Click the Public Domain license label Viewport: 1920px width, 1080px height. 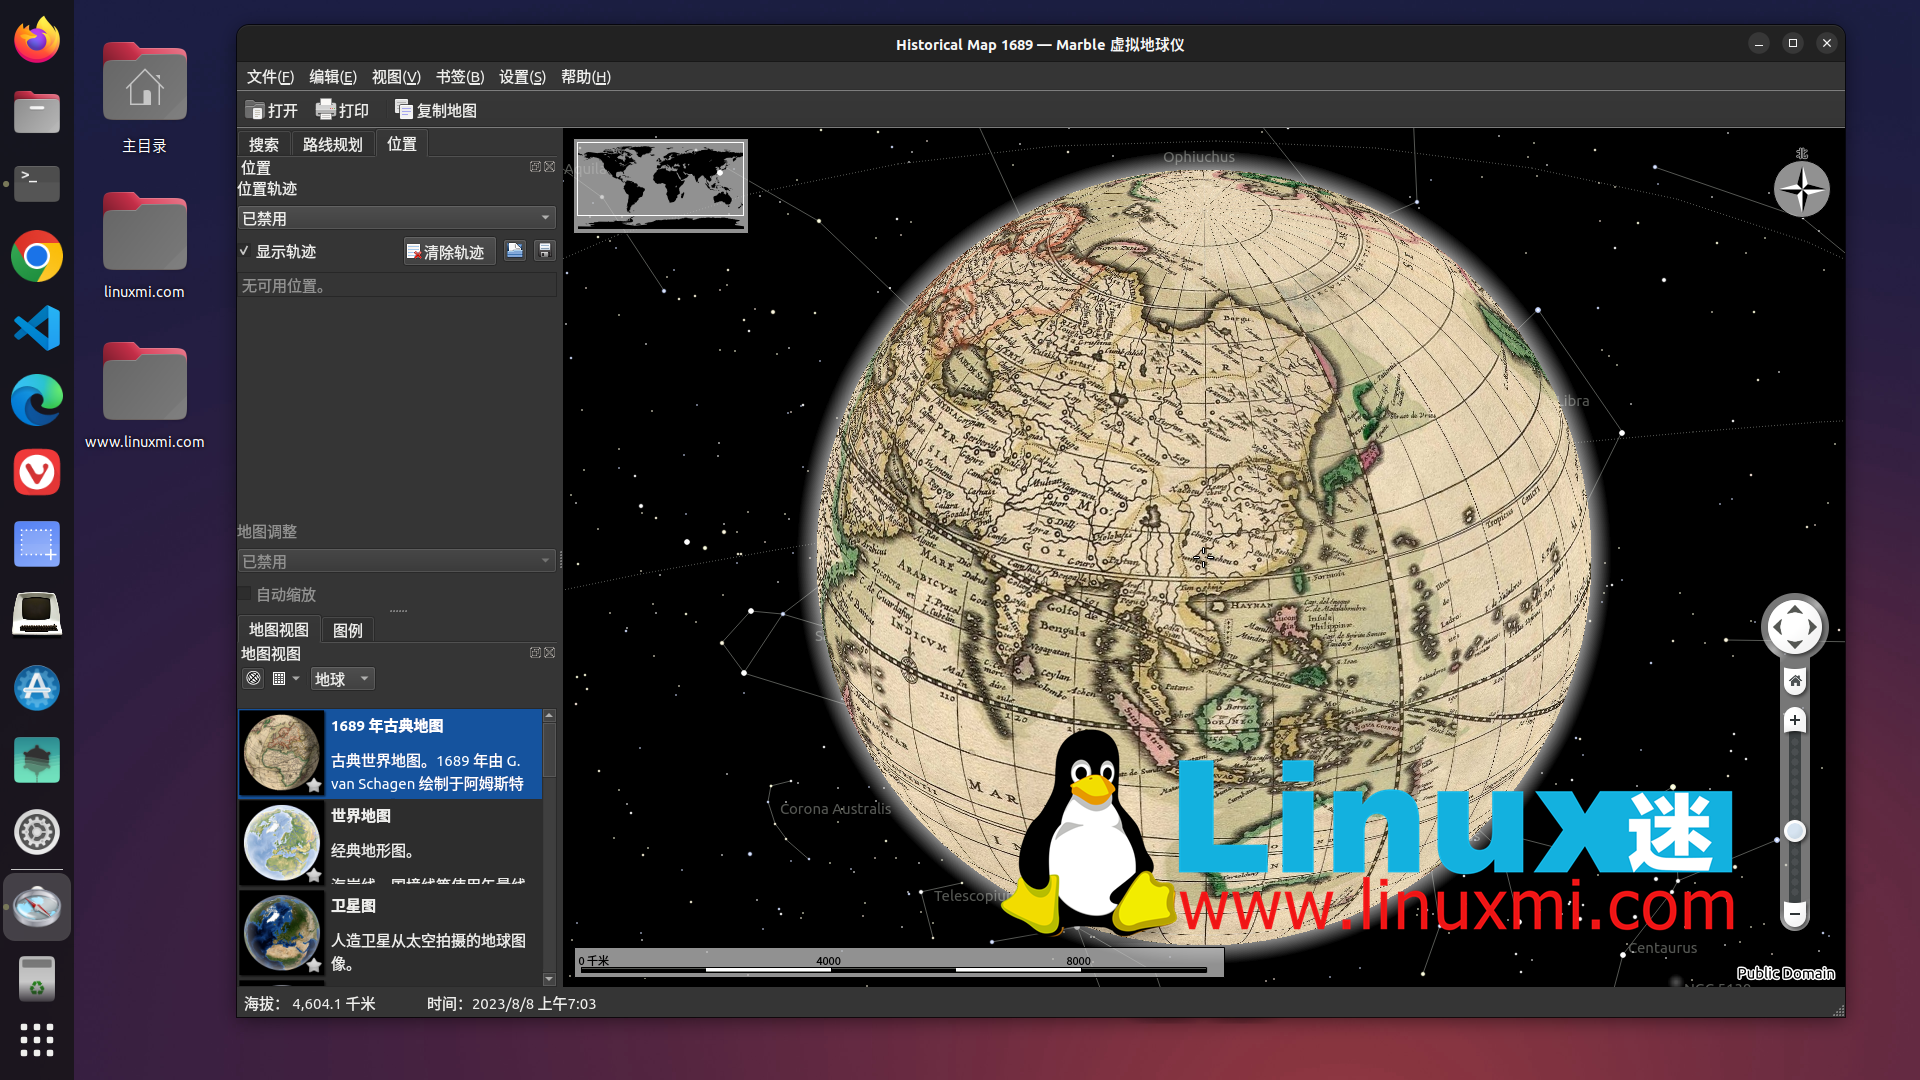tap(1786, 973)
